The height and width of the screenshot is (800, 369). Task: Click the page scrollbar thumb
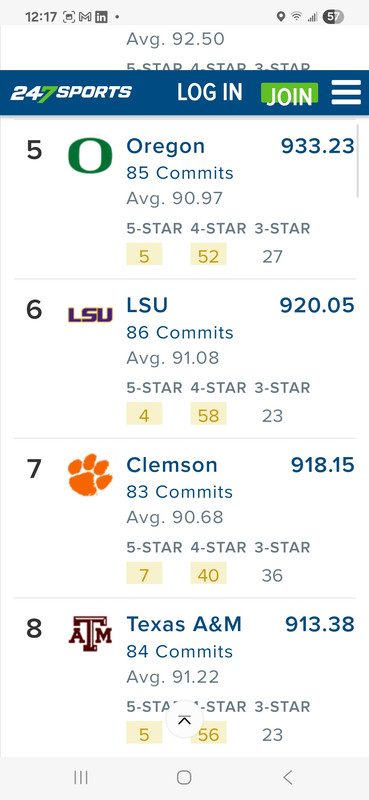(x=358, y=161)
